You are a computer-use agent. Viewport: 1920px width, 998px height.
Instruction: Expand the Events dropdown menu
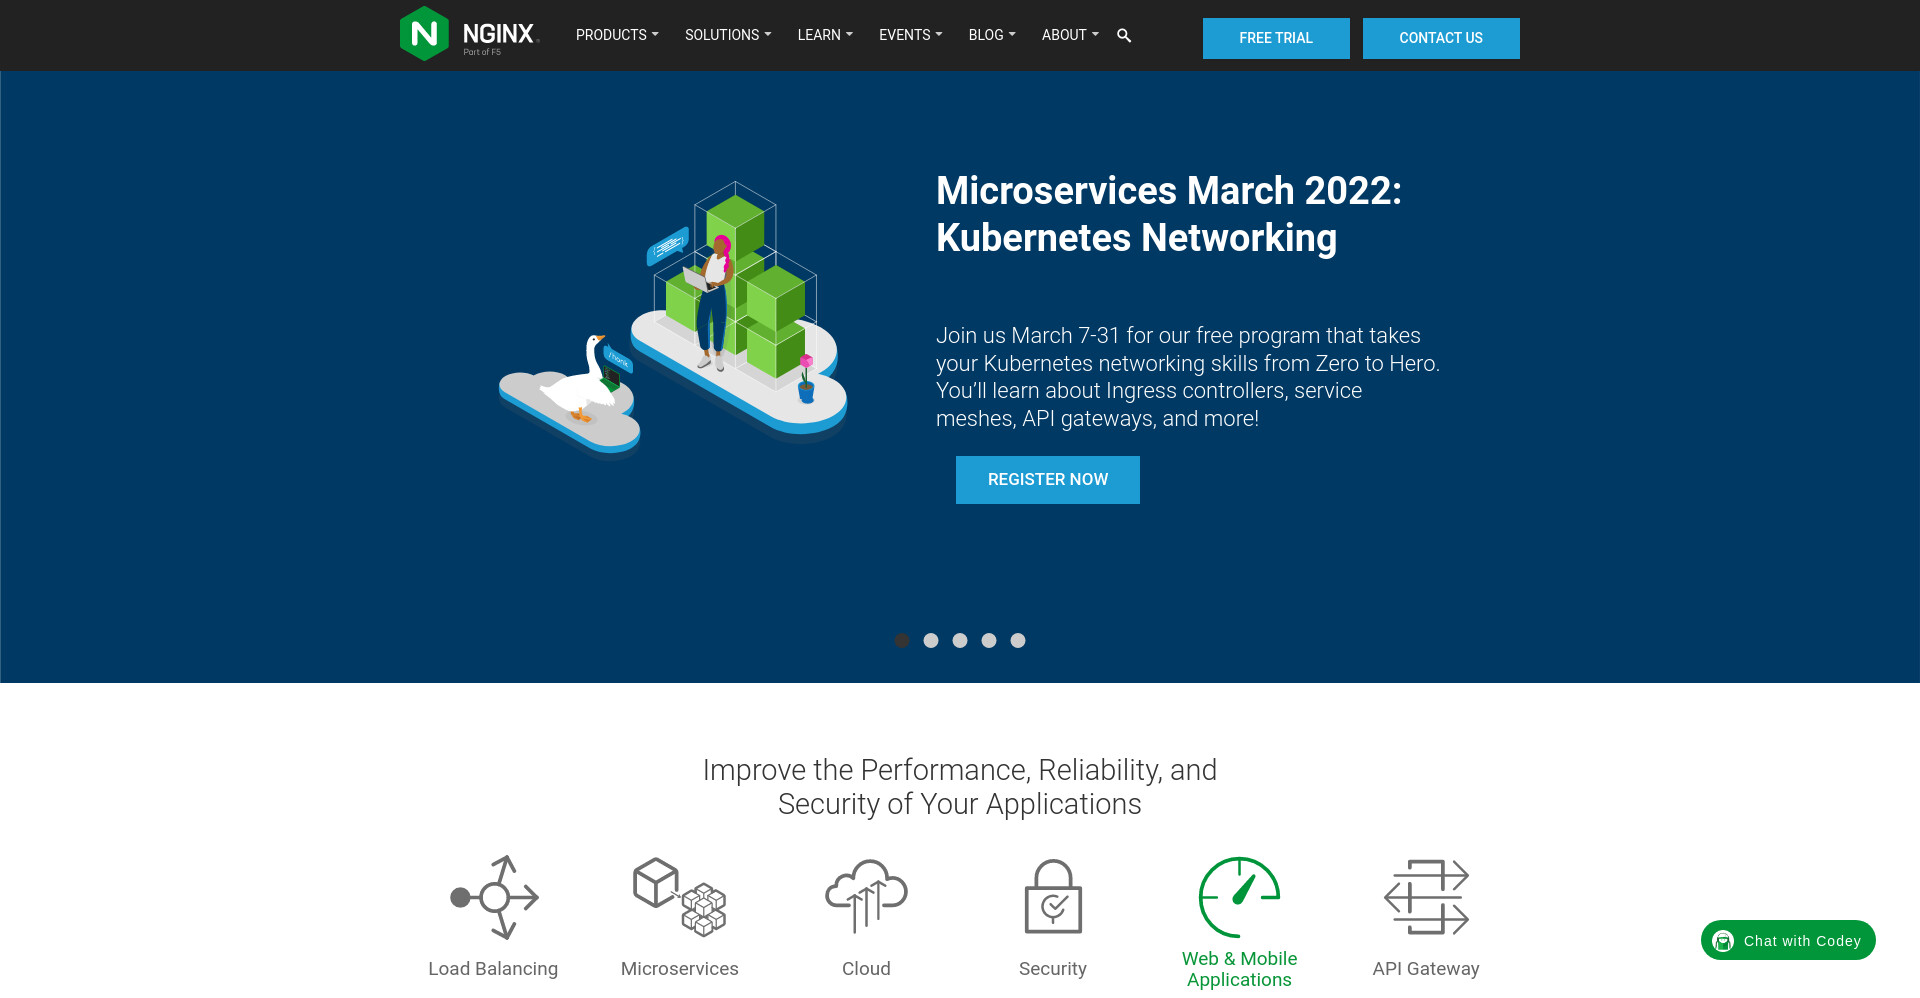[x=911, y=35]
